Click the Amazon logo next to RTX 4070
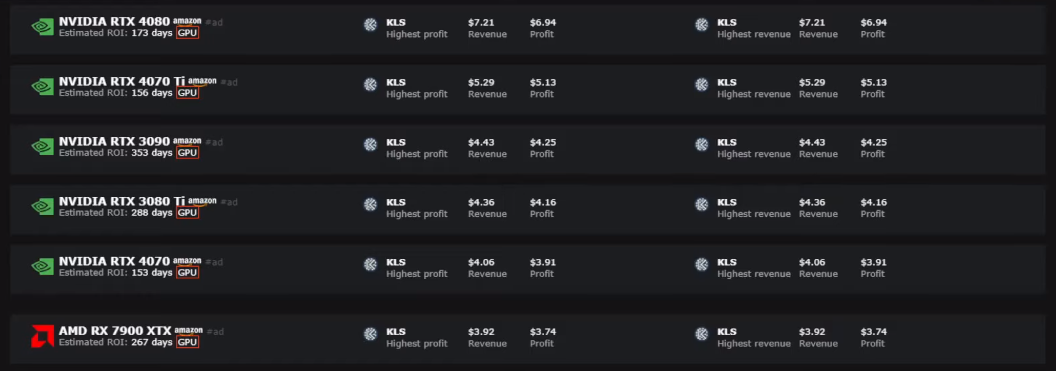Image resolution: width=1056 pixels, height=371 pixels. [x=187, y=261]
